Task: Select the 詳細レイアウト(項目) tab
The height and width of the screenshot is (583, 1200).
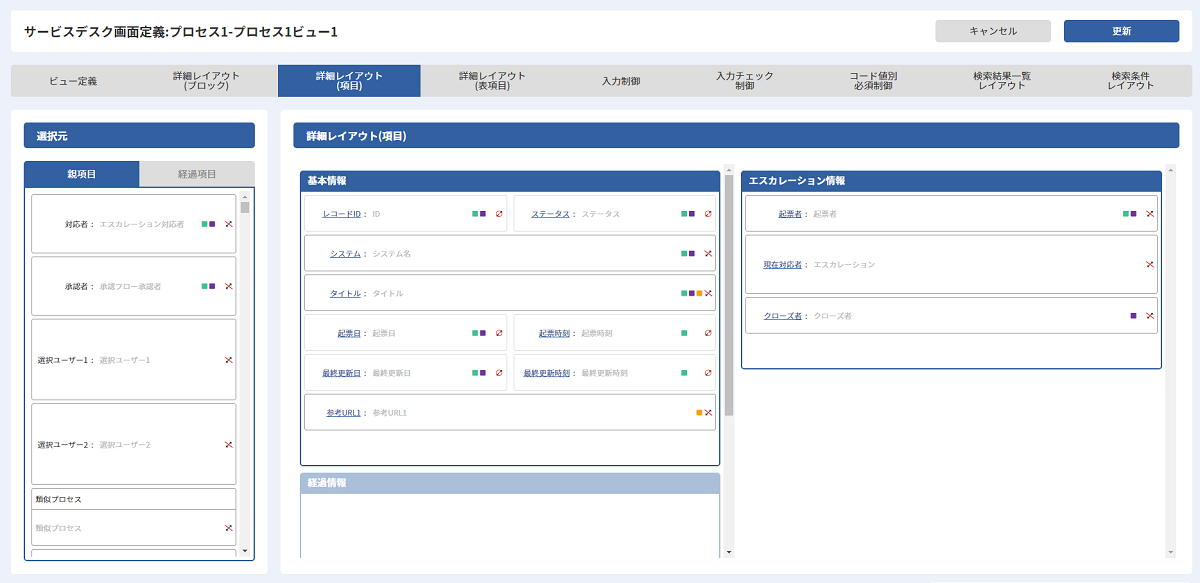Action: point(349,81)
